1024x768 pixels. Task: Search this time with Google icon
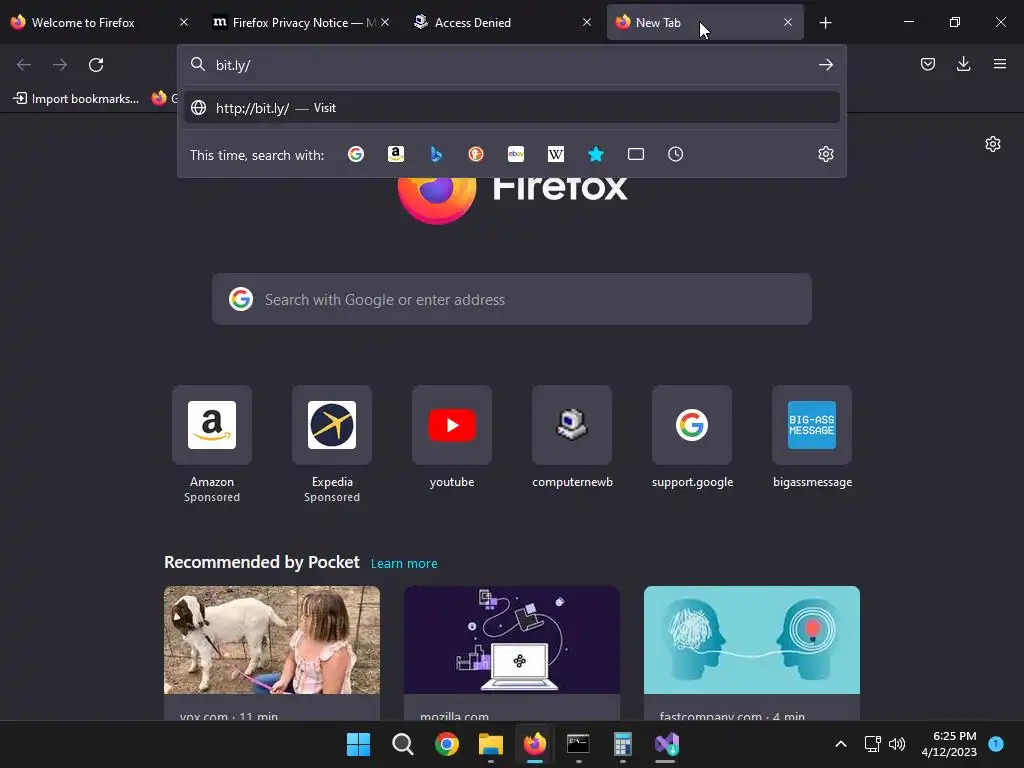(x=356, y=154)
